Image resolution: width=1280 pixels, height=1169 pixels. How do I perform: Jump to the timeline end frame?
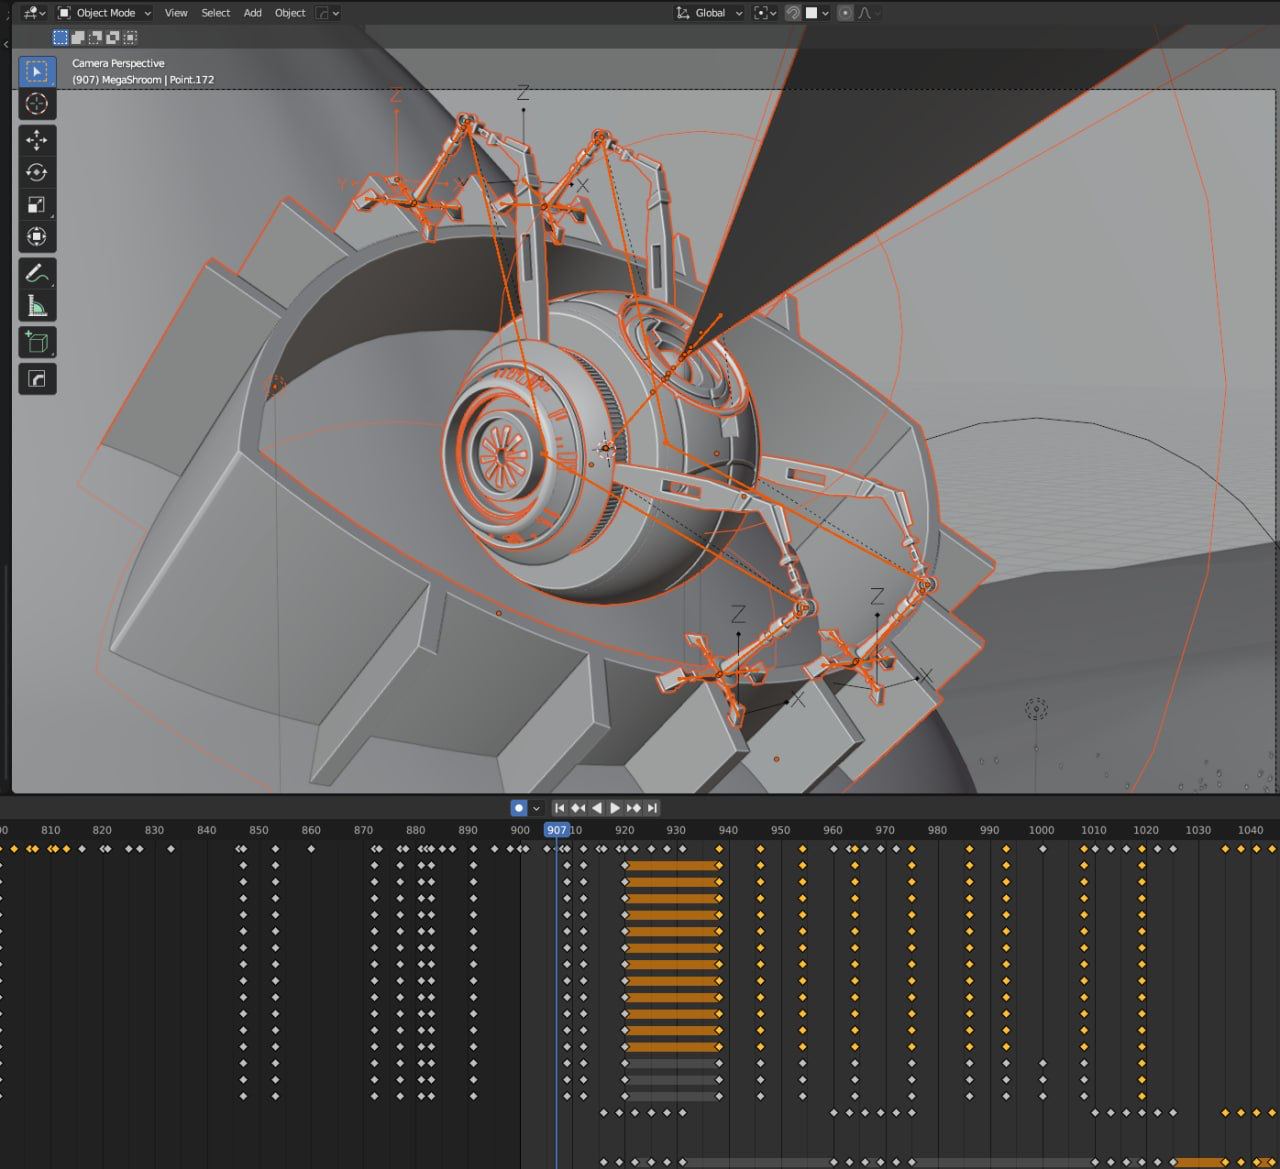click(652, 808)
